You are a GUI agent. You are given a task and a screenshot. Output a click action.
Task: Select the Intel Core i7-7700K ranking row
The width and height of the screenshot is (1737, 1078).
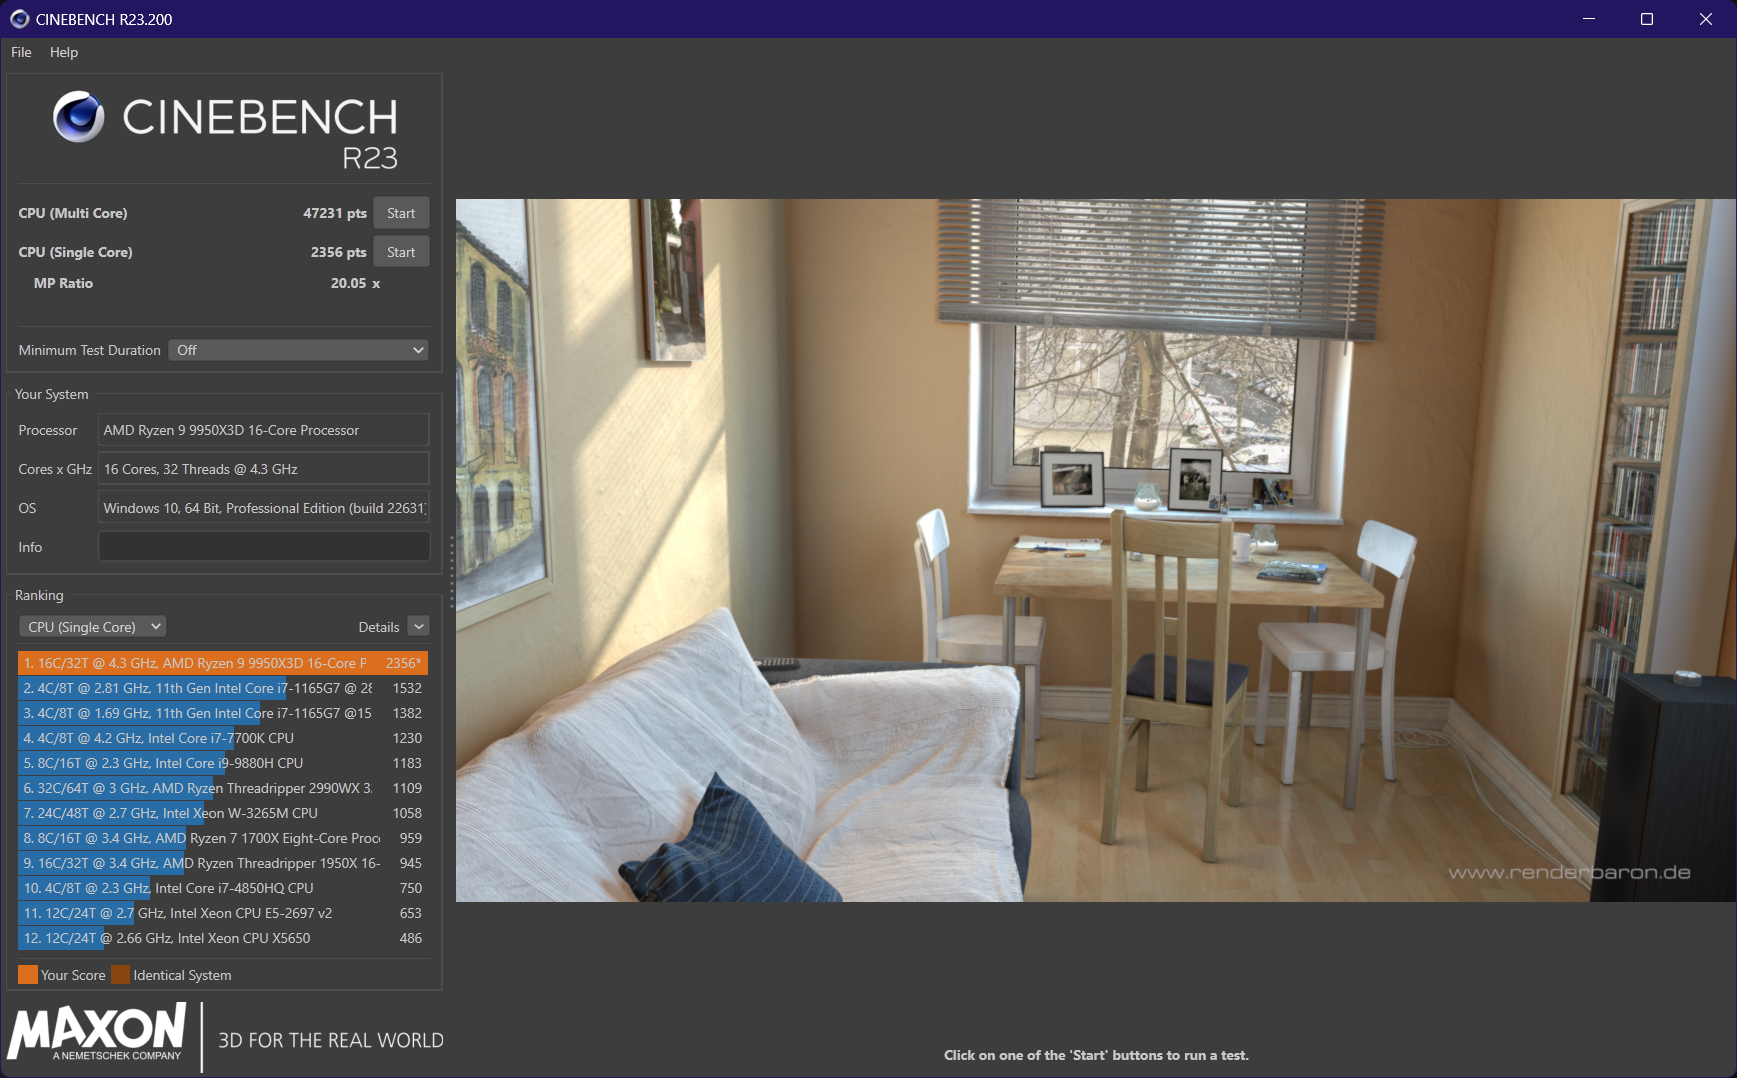click(223, 738)
